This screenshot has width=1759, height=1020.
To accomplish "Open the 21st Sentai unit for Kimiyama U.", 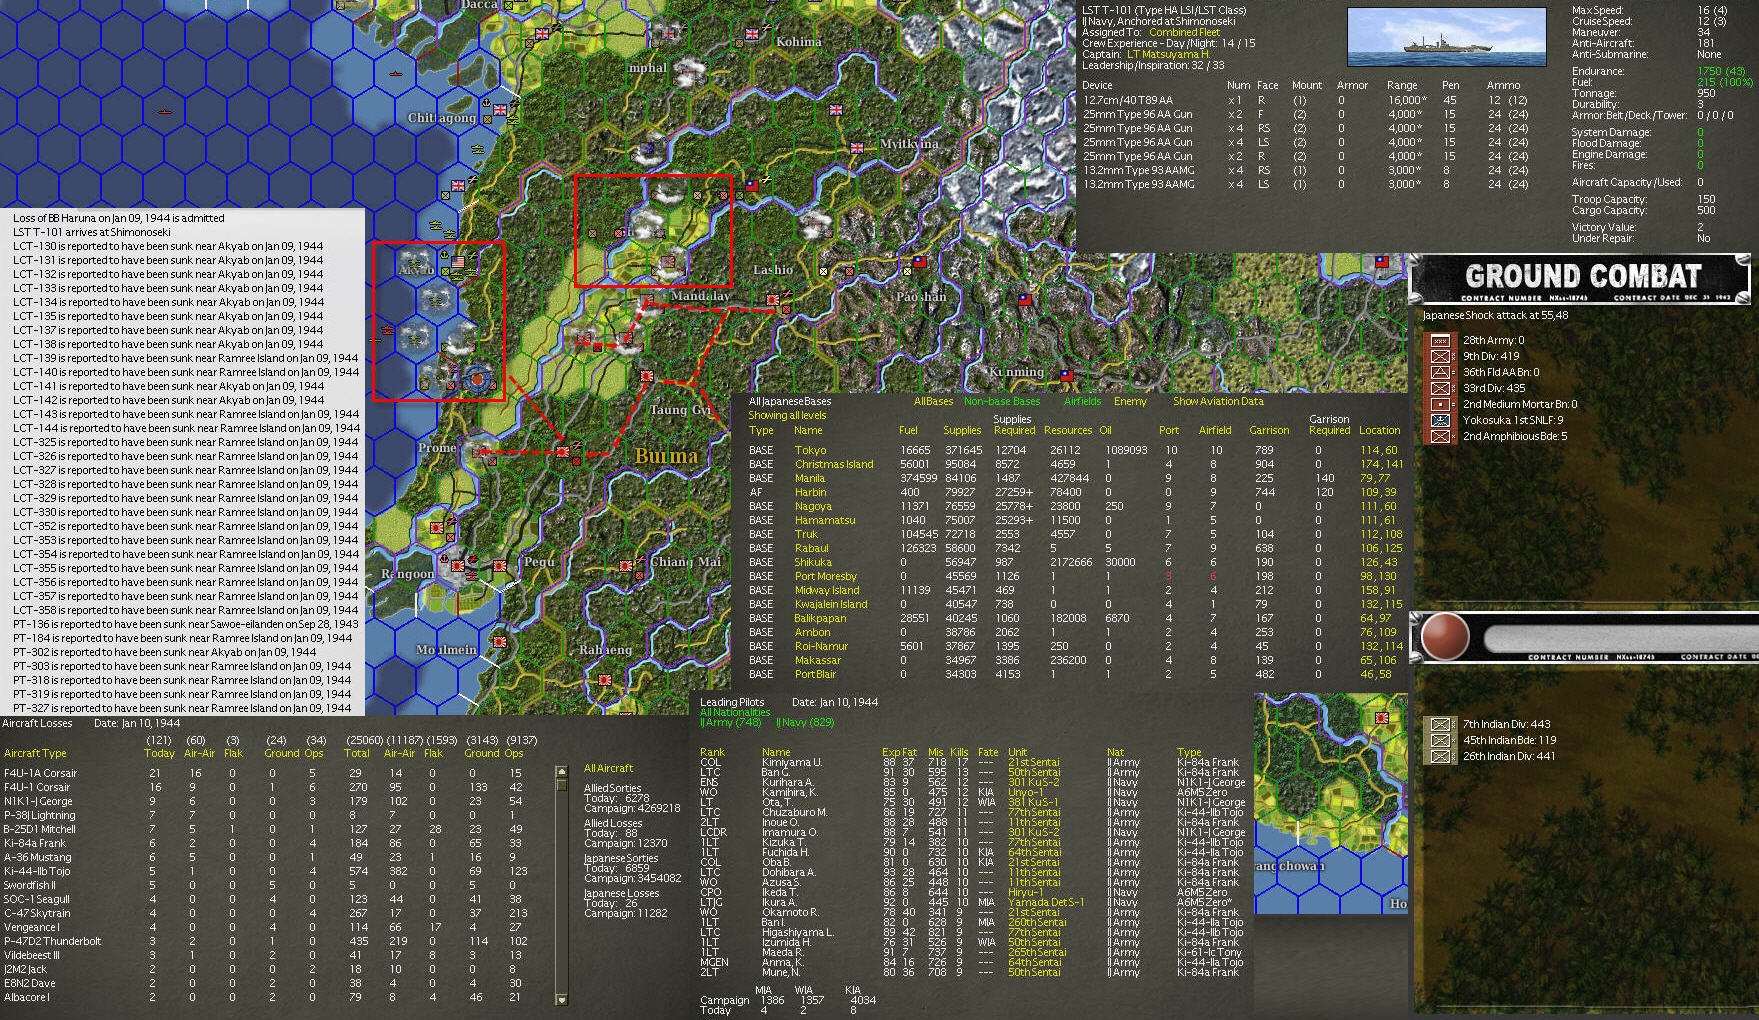I will coord(1034,762).
